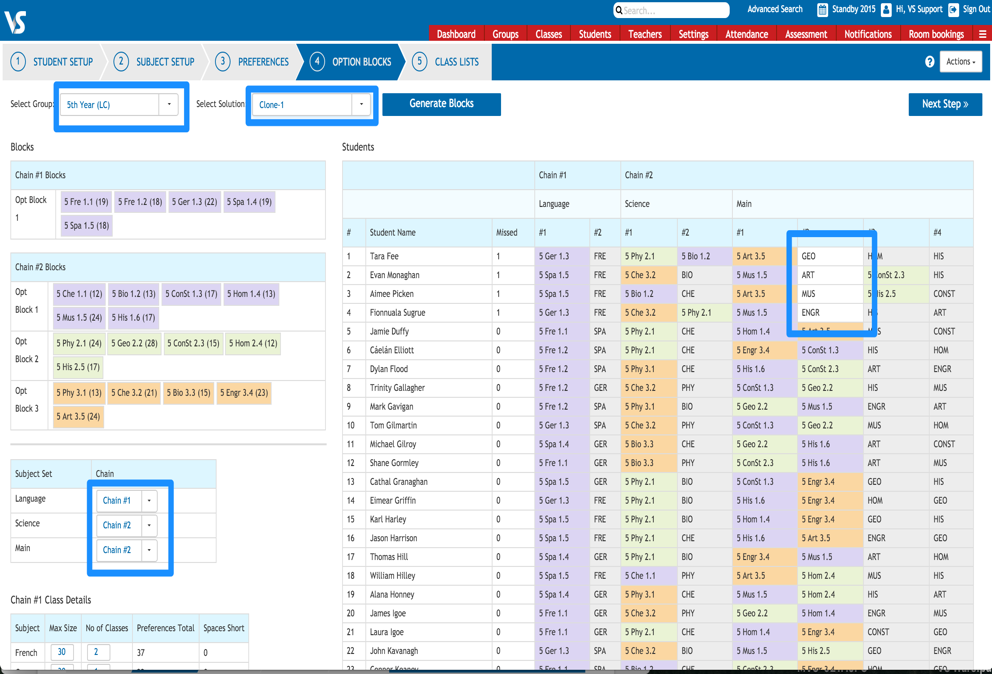Open the Science subject set chain dropdown
Image resolution: width=992 pixels, height=674 pixels.
[x=125, y=525]
